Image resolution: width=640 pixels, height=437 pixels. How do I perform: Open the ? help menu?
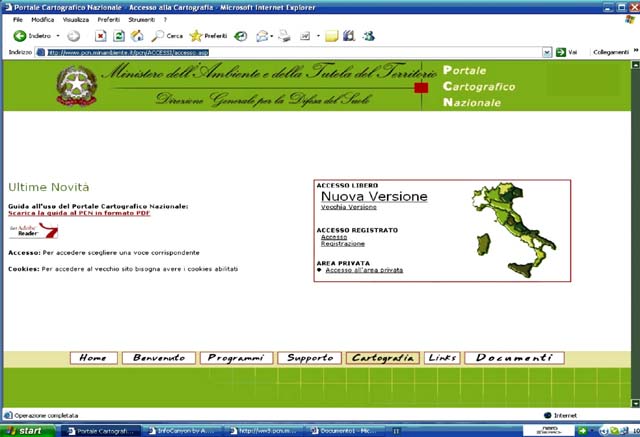pyautogui.click(x=165, y=20)
